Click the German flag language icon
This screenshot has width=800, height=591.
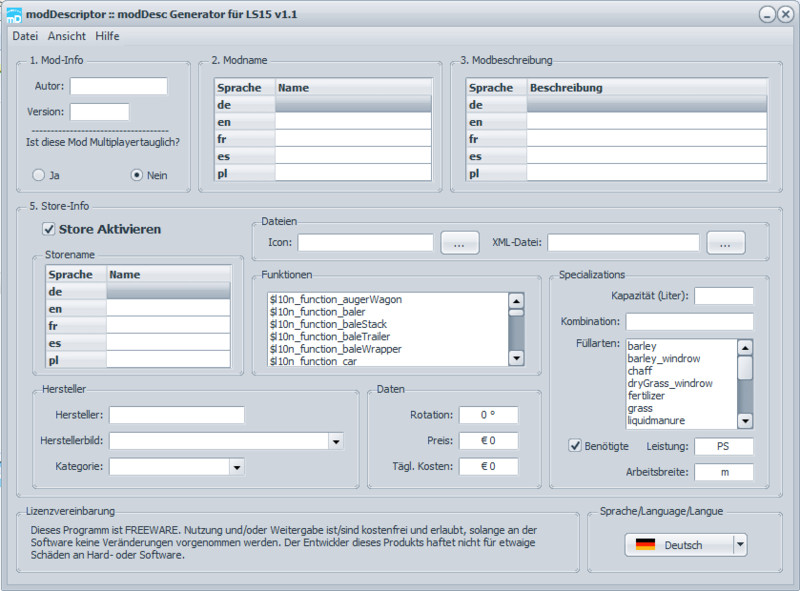(646, 545)
